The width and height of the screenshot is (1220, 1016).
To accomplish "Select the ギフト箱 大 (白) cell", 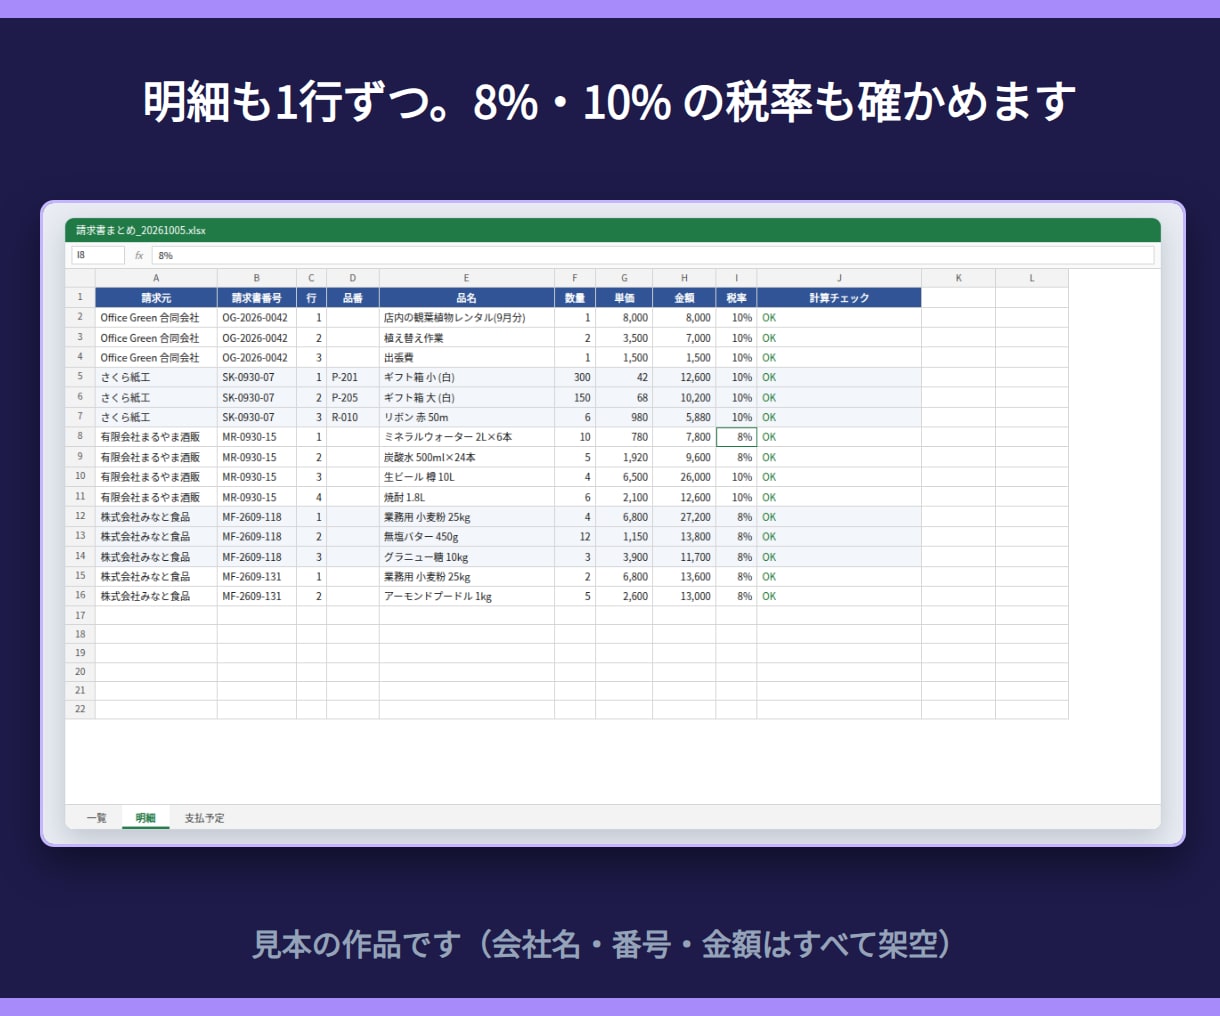I will pos(467,398).
